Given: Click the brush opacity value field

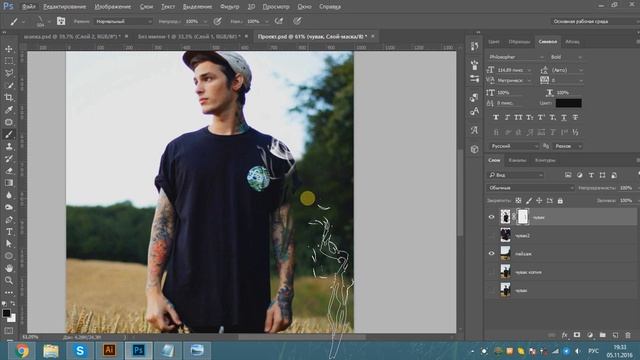Looking at the screenshot, I should pyautogui.click(x=193, y=21).
